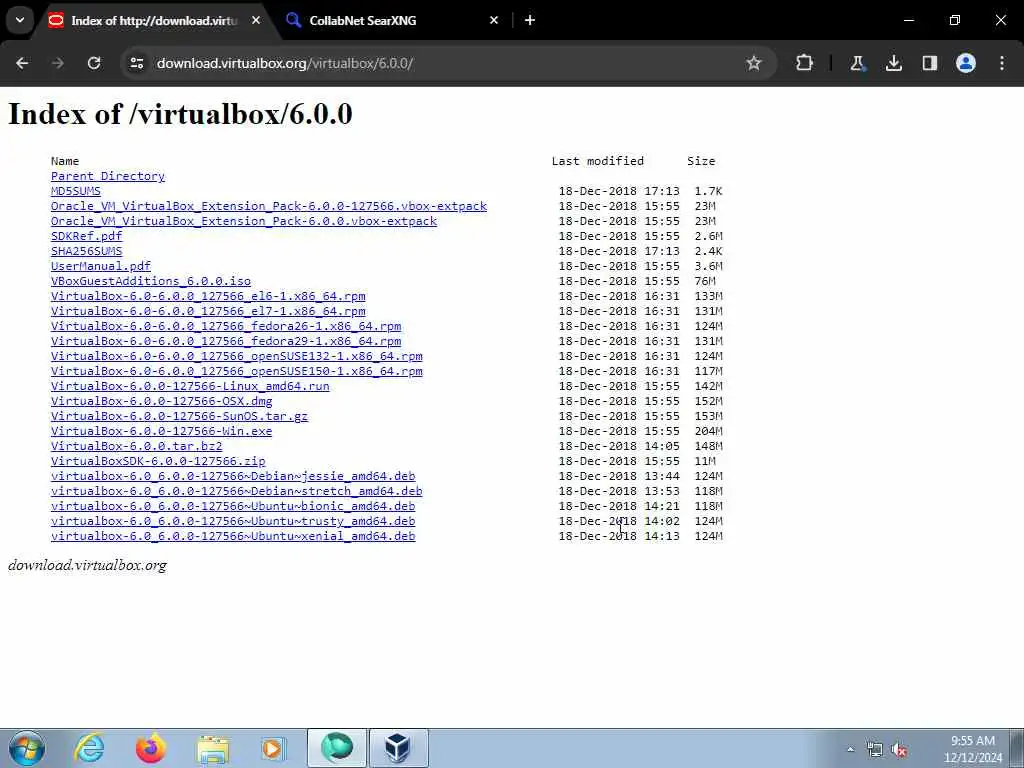
Task: Download the Ubuntu~xenial_amd64.deb package
Action: click(233, 537)
